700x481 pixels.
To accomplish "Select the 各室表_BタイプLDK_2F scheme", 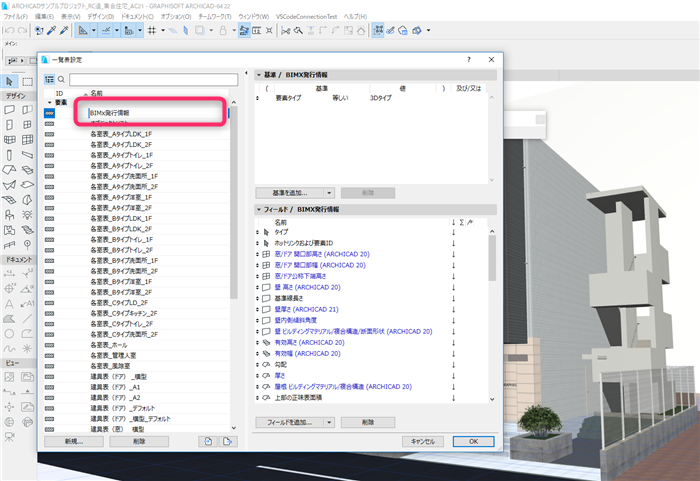I will (x=121, y=229).
